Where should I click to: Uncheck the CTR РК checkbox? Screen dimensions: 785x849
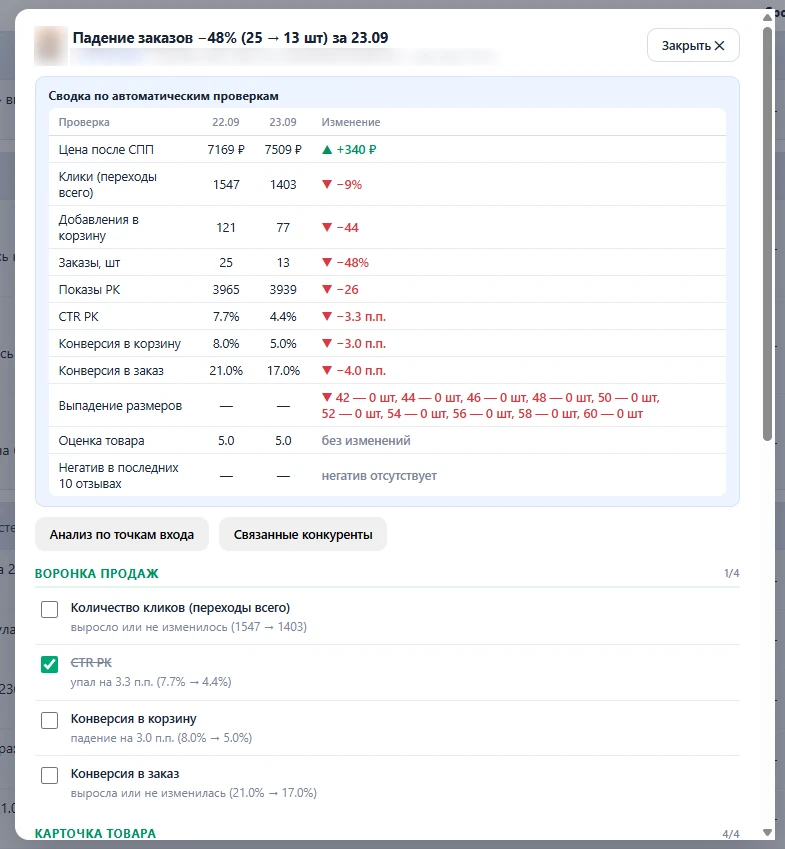tap(49, 664)
